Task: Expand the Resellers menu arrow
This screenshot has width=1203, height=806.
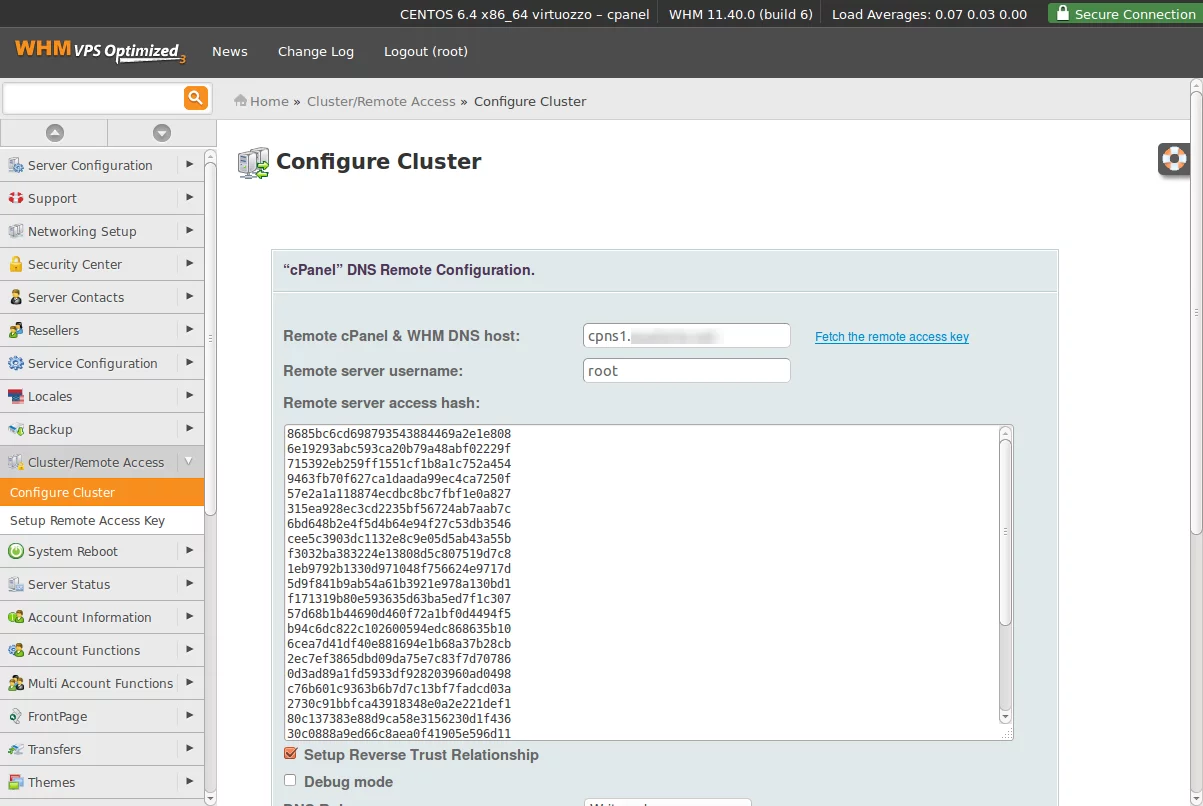Action: pyautogui.click(x=189, y=329)
